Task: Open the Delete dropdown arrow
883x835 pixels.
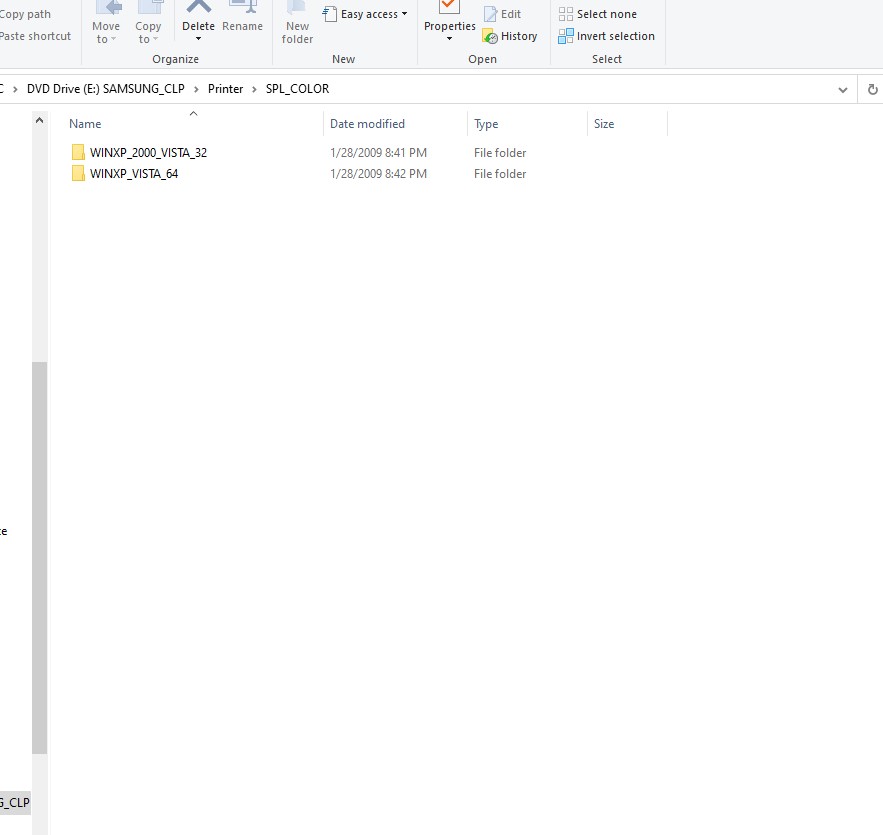Action: [x=198, y=39]
